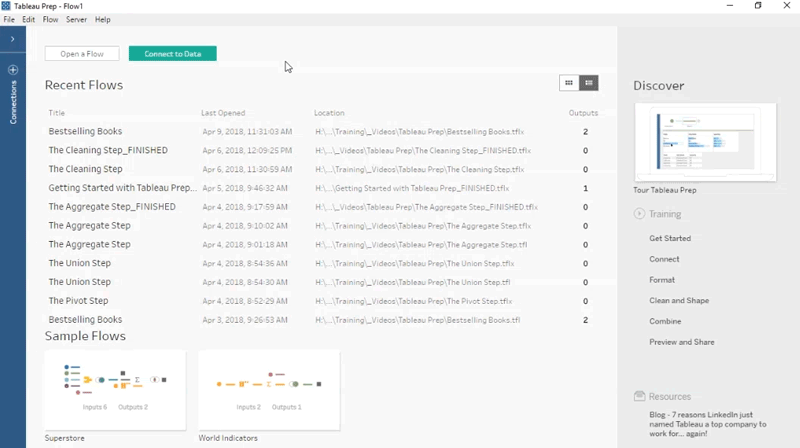
Task: Click the Resources news icon
Action: 639,397
